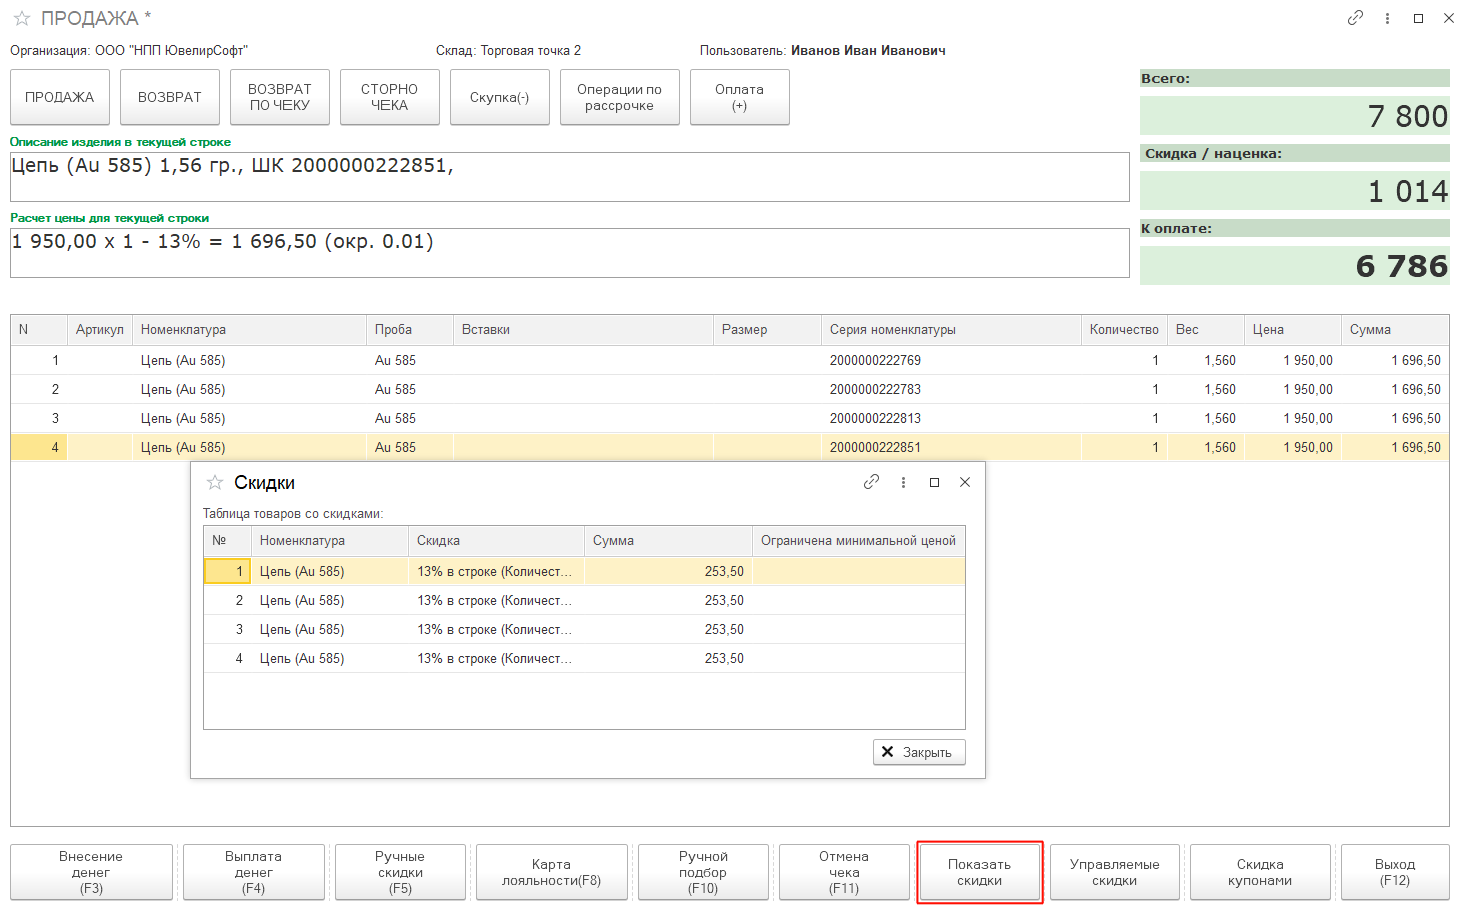The width and height of the screenshot is (1462, 909).
Task: Select discount row 4 in Скидки table
Action: pyautogui.click(x=584, y=658)
